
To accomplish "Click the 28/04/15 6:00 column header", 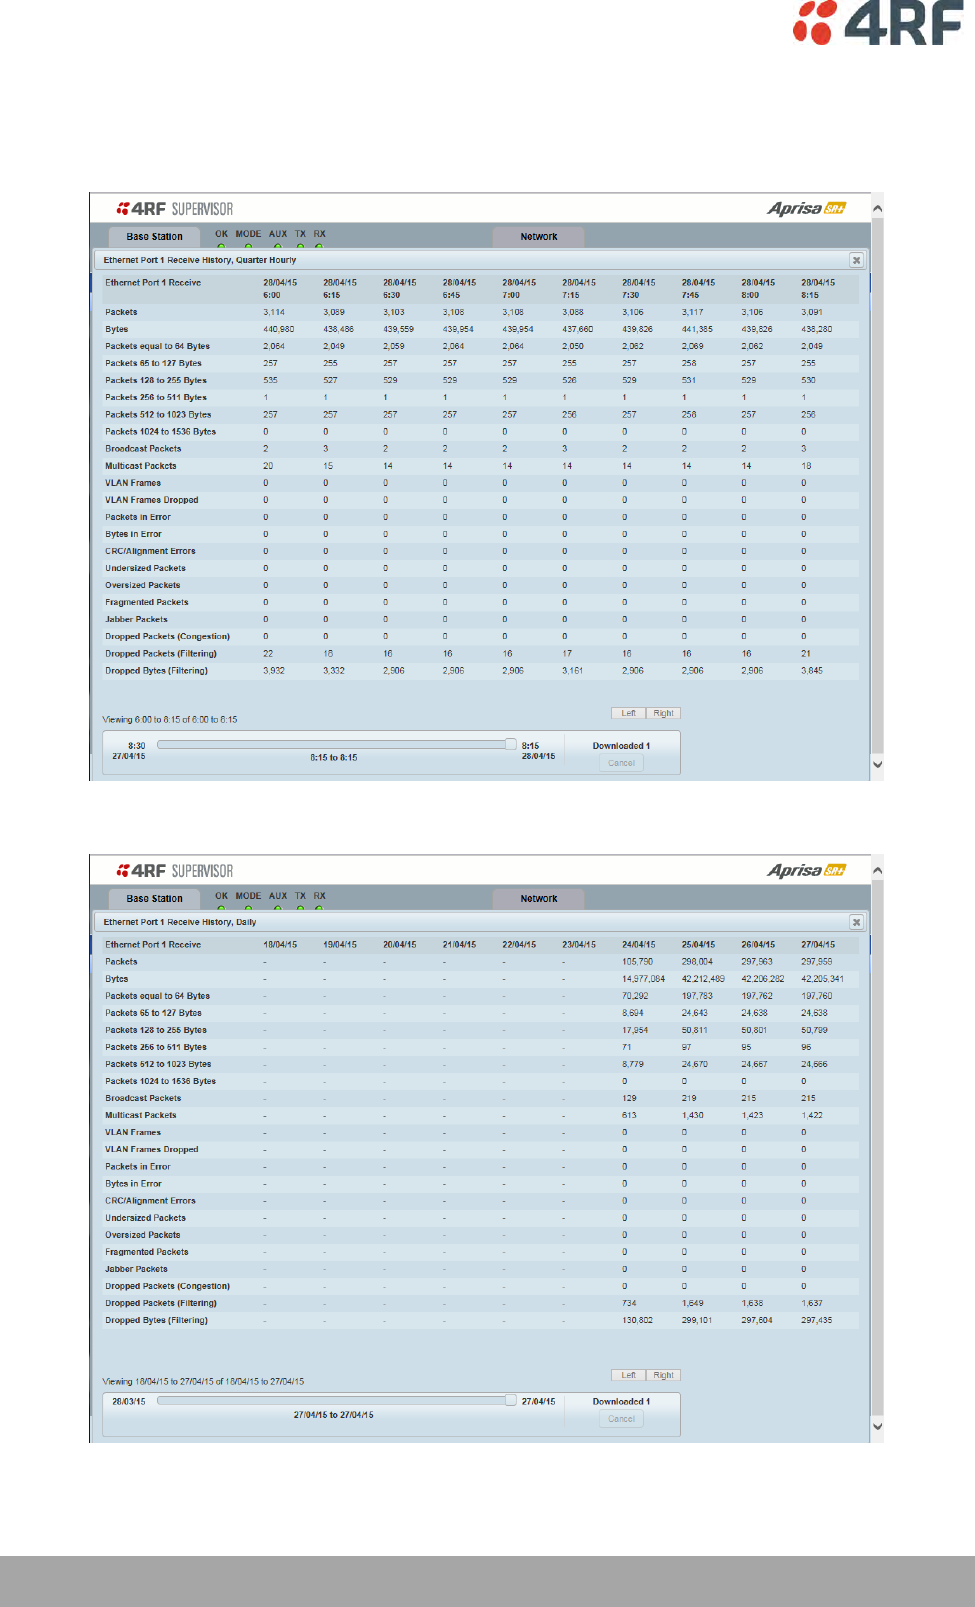I will pos(280,289).
